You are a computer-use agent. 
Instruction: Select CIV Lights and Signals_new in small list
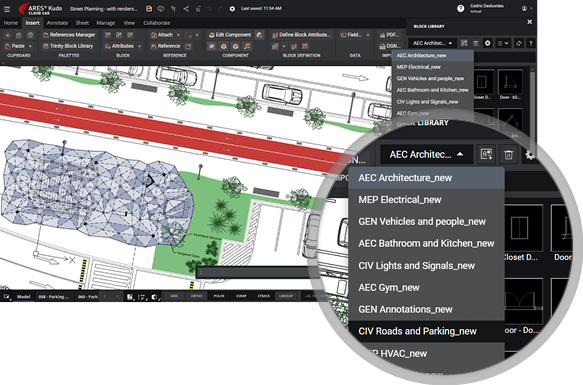[x=433, y=102]
